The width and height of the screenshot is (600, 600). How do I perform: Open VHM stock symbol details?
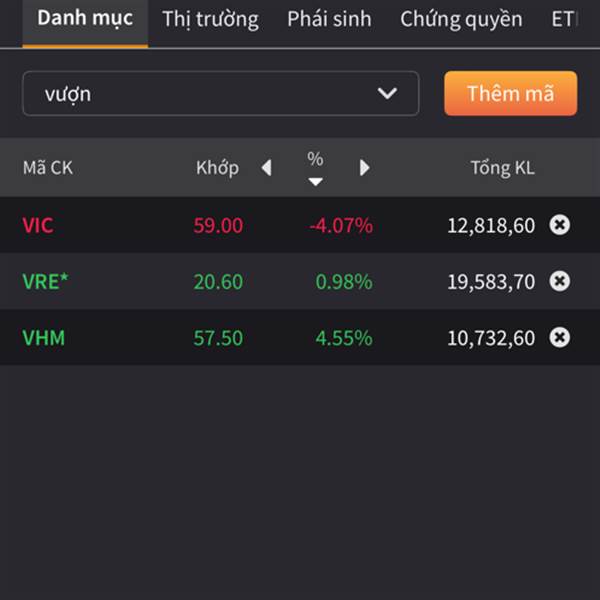click(x=44, y=338)
